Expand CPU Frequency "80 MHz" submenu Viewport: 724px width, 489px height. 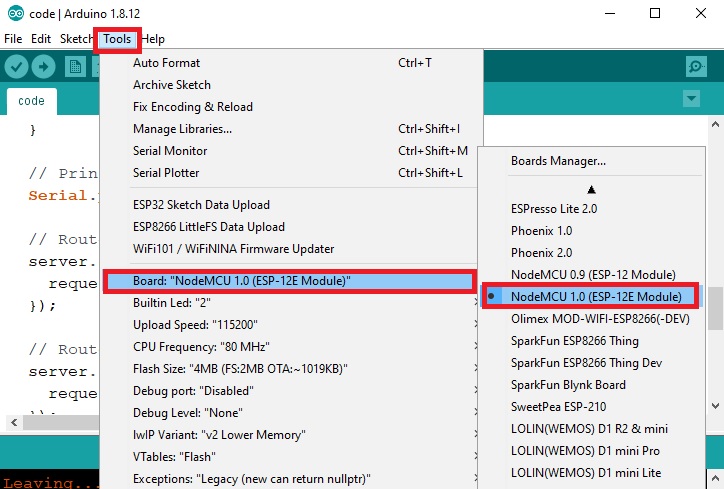[x=291, y=347]
